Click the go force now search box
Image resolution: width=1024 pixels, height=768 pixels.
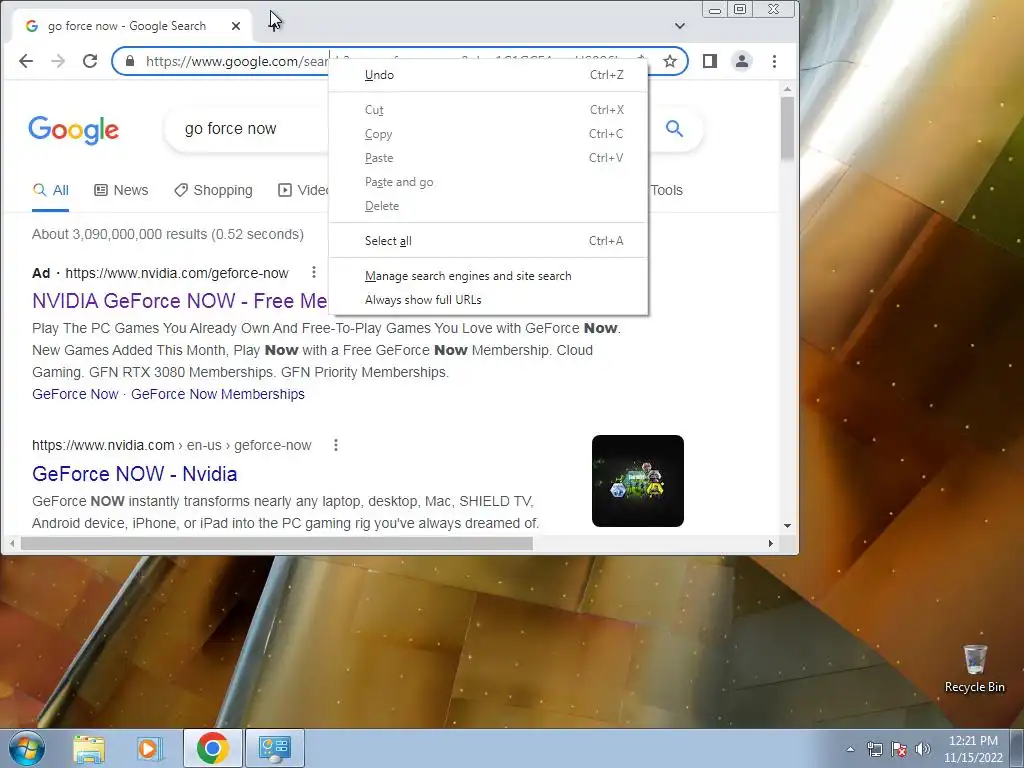point(248,129)
